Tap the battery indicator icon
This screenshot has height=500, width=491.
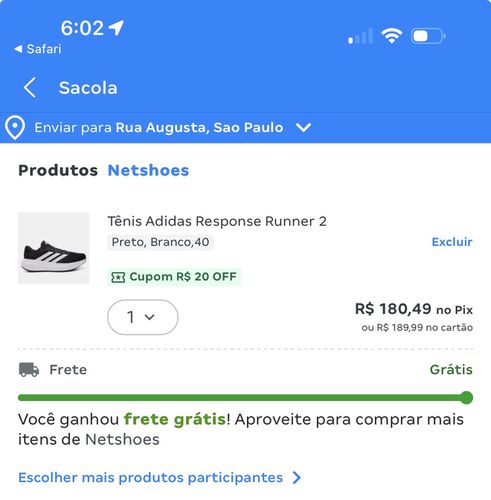428,36
